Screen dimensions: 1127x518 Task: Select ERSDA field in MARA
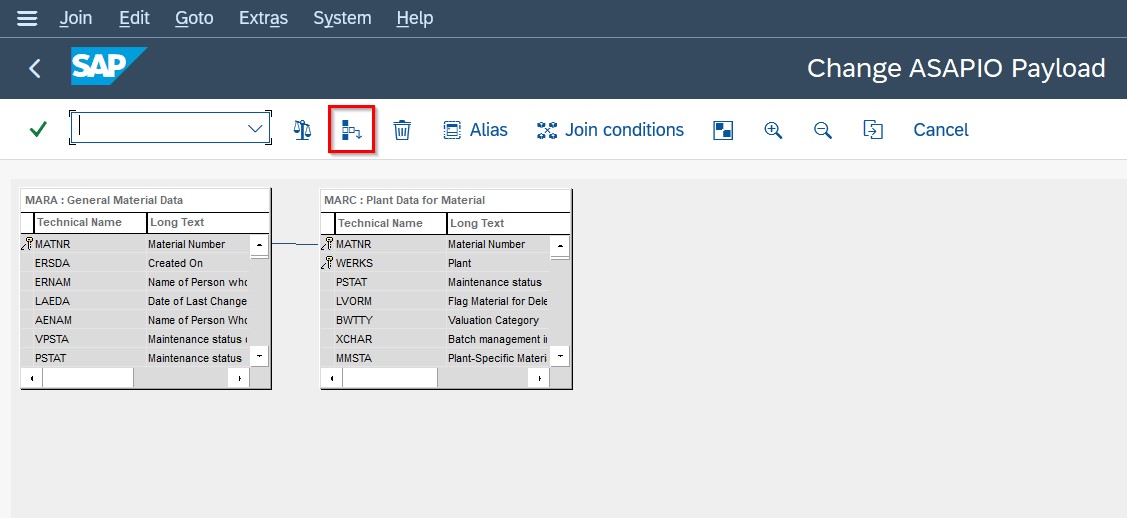(x=52, y=263)
